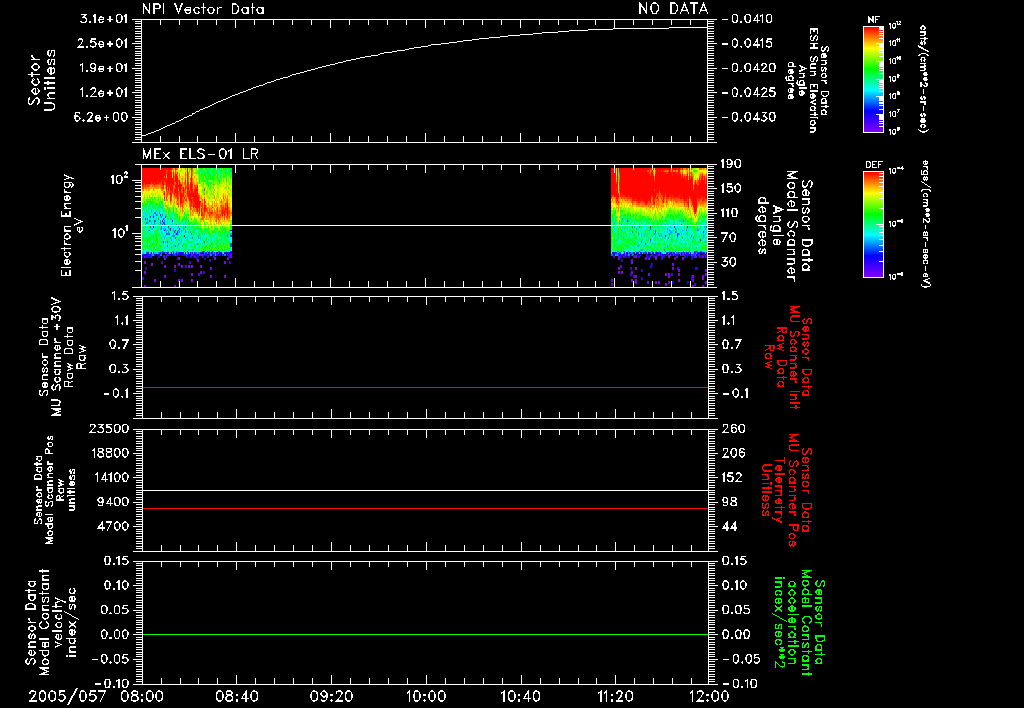Click the green constant velocity line
1024x708 pixels.
[x=425, y=634]
